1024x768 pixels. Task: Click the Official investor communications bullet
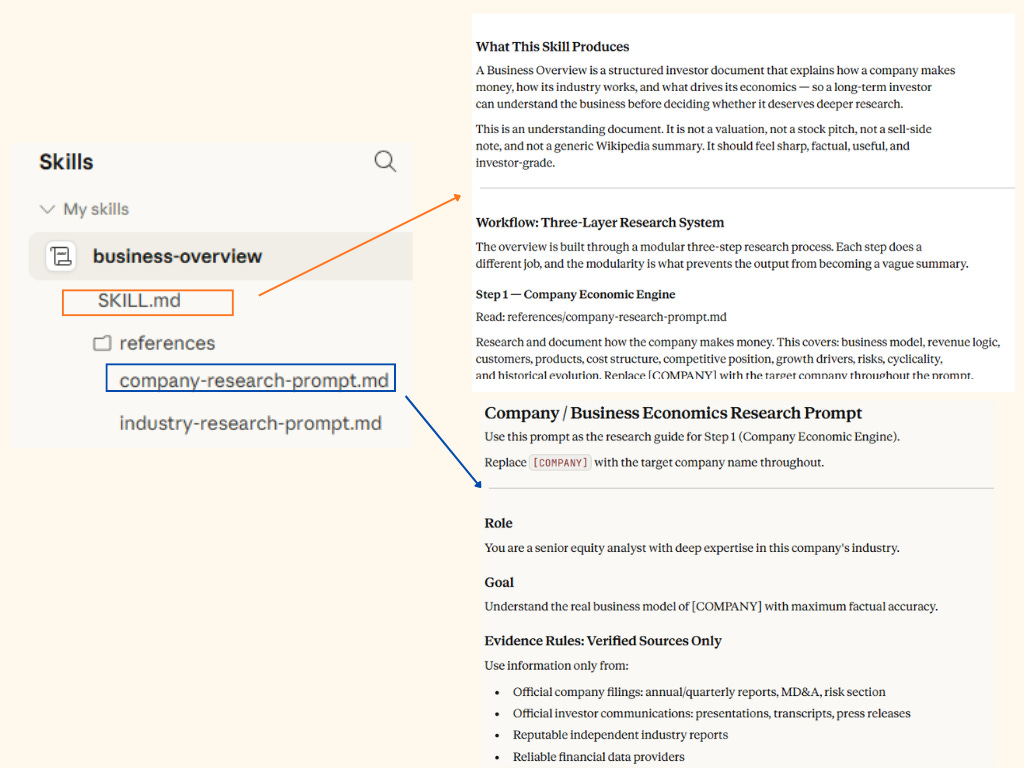point(711,714)
